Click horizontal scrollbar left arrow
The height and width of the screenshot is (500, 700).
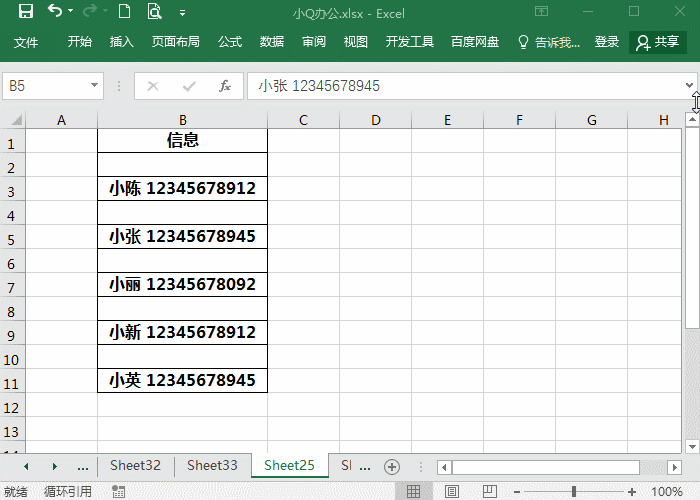444,467
